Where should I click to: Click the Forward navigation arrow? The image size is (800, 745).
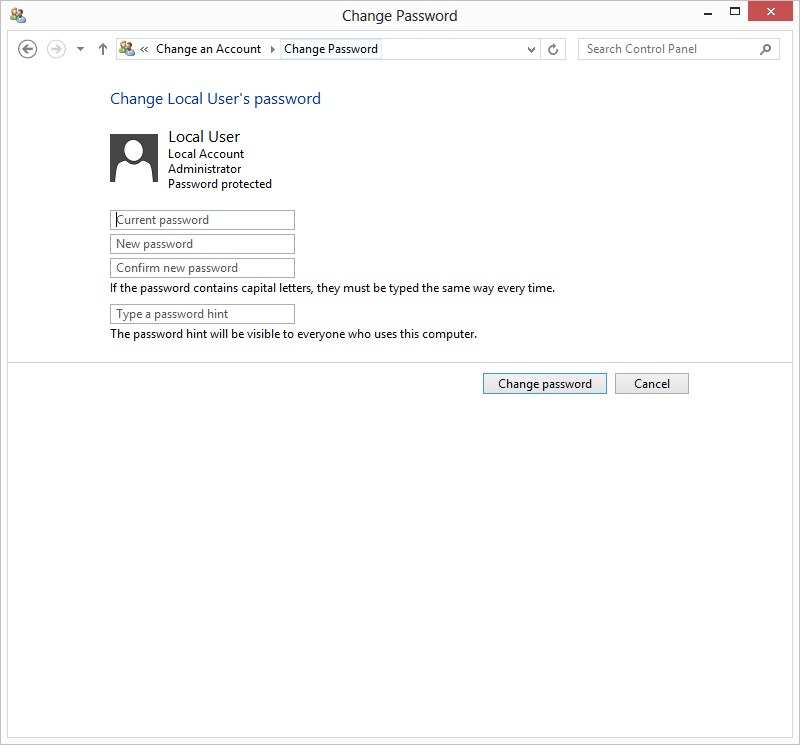pos(57,49)
